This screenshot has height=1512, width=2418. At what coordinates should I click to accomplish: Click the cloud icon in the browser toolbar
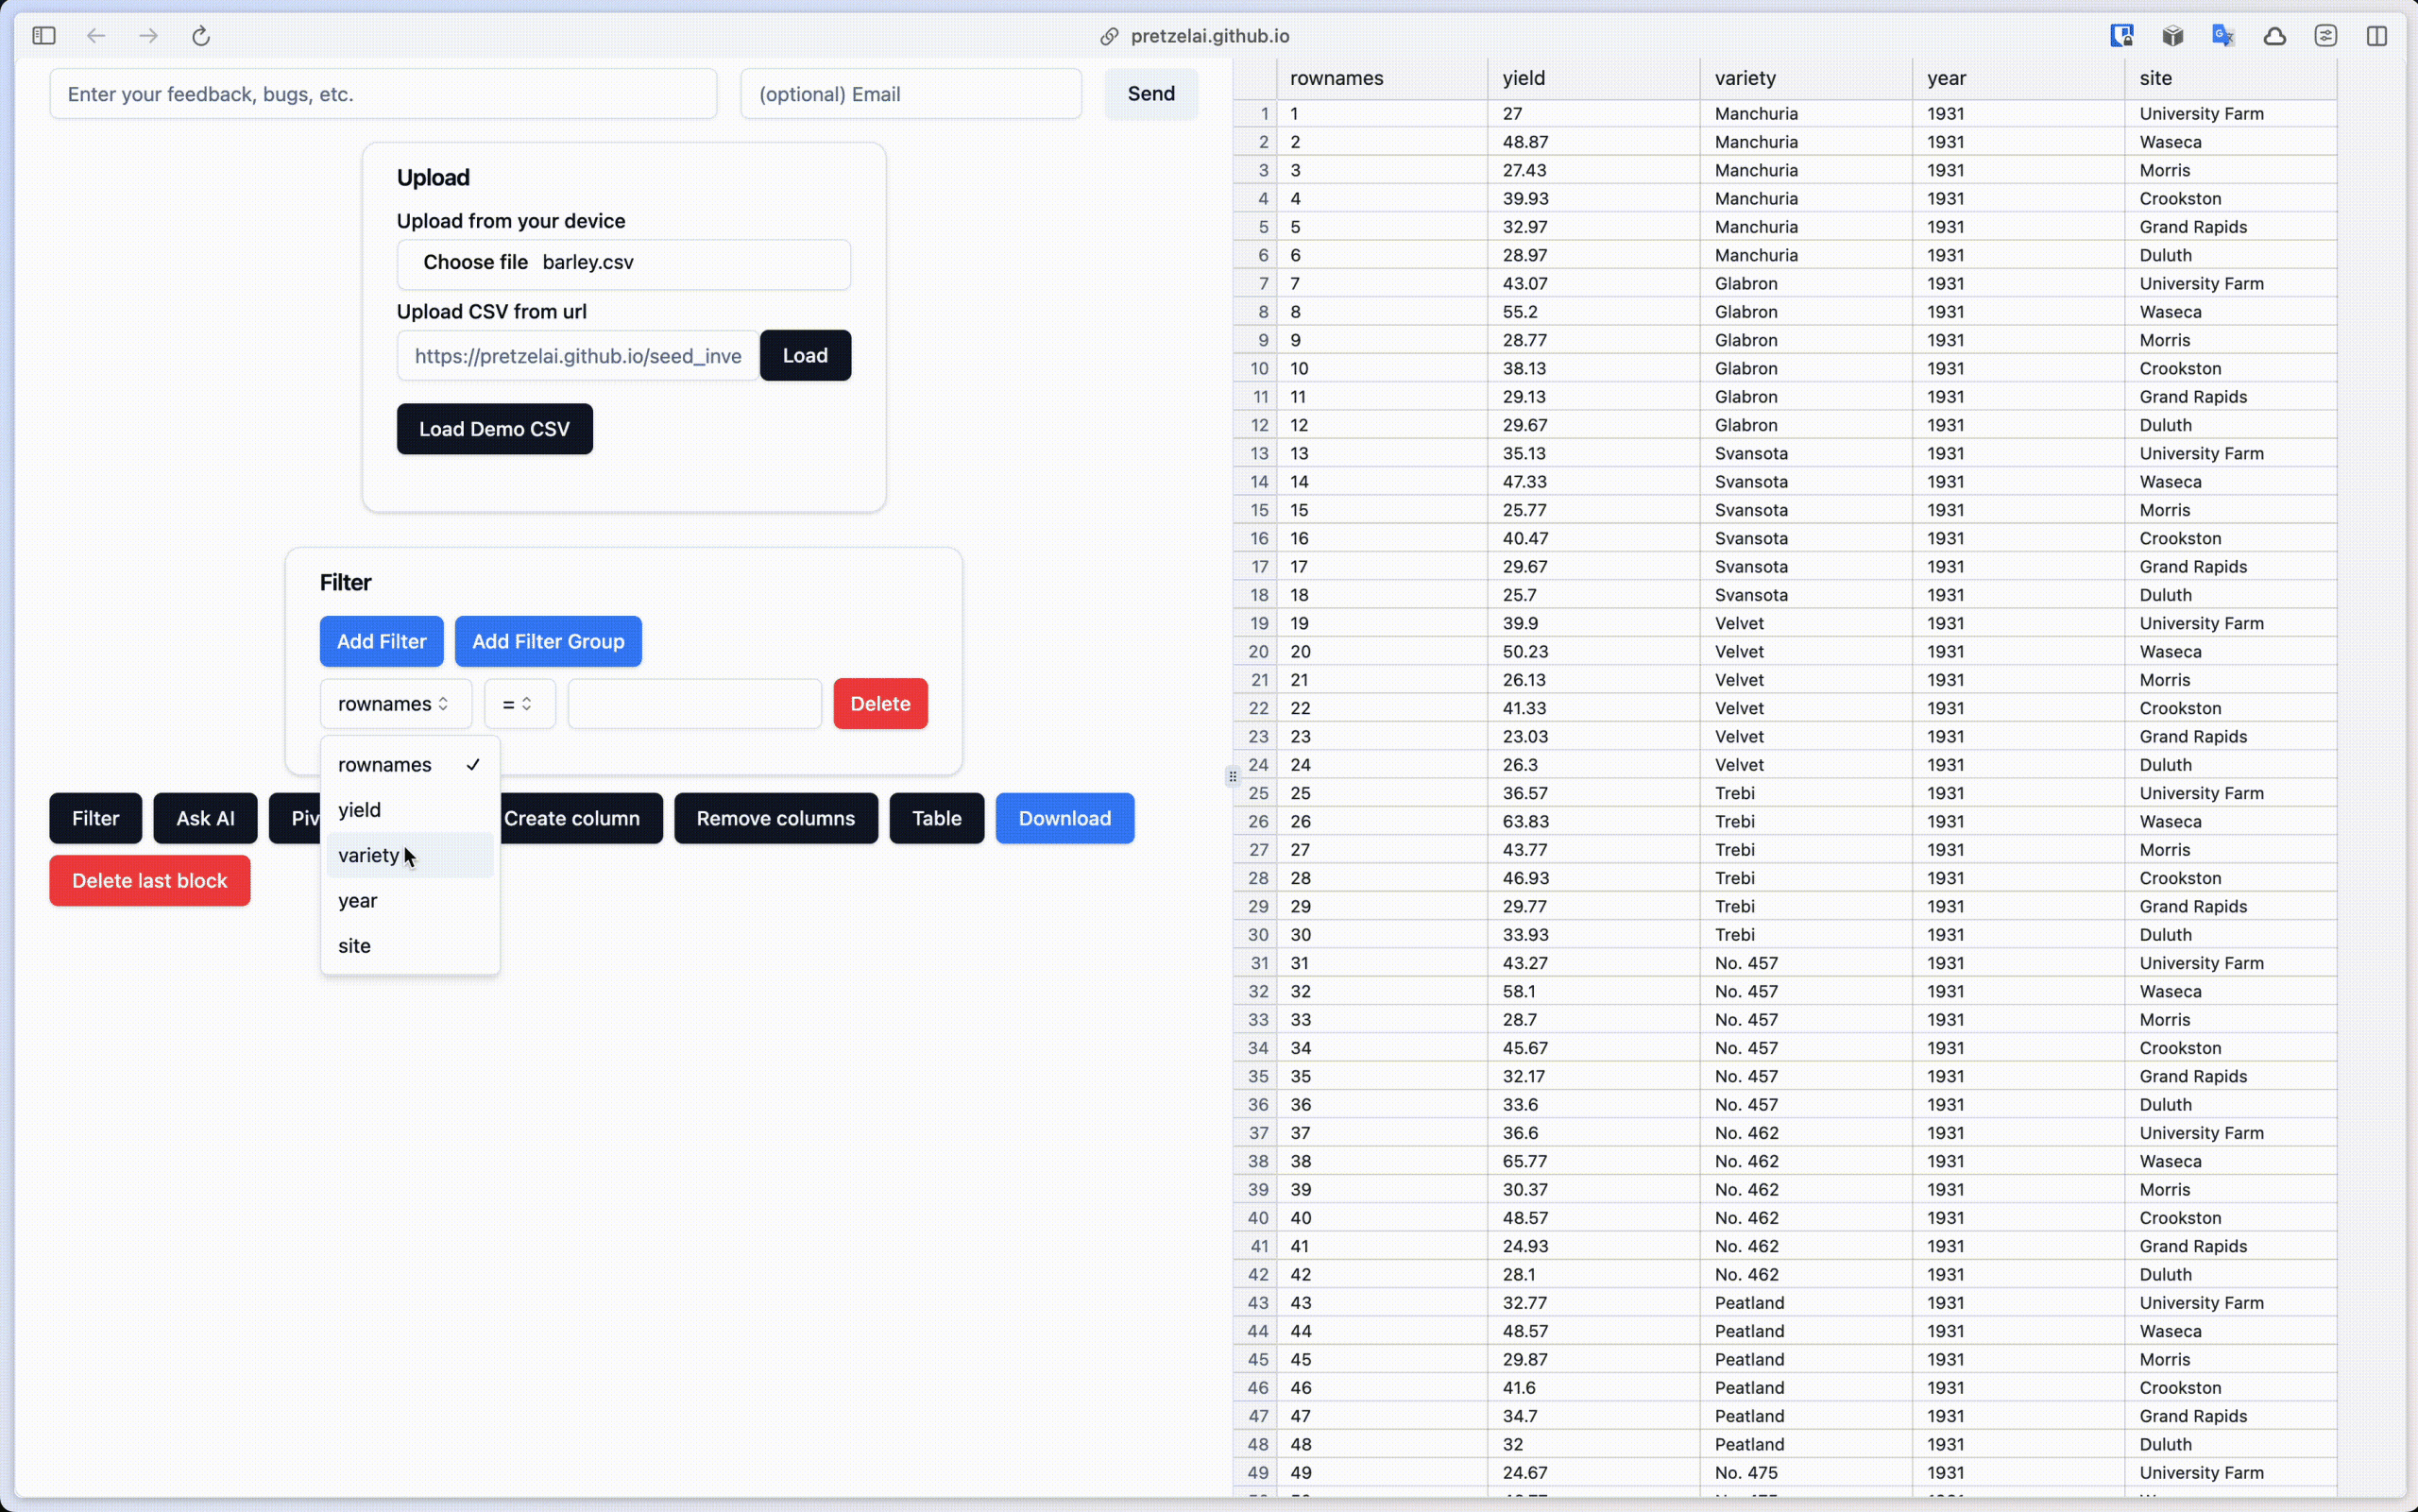pos(2274,35)
